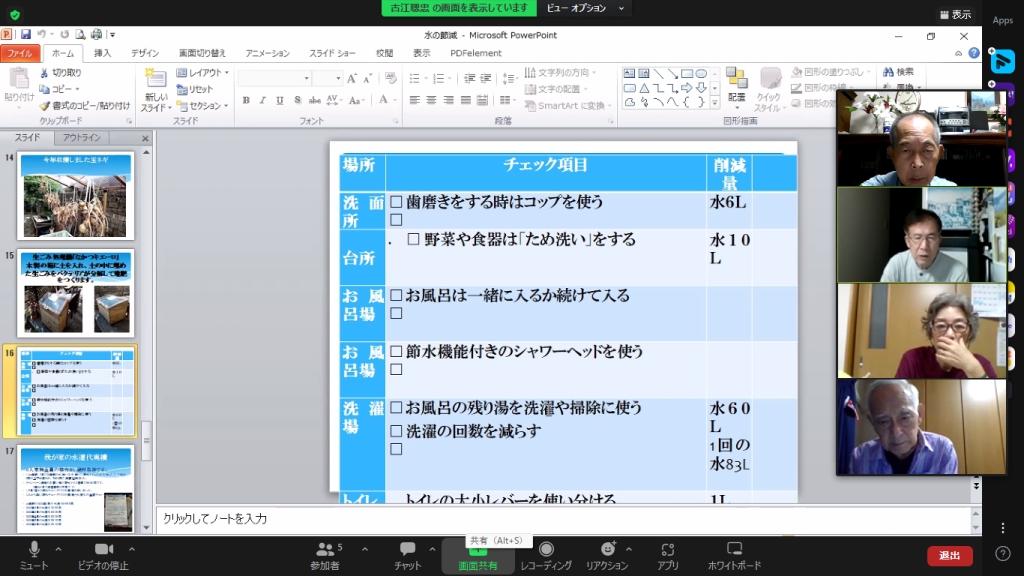The height and width of the screenshot is (576, 1024).
Task: Open the font size combo box
Action: coord(328,78)
